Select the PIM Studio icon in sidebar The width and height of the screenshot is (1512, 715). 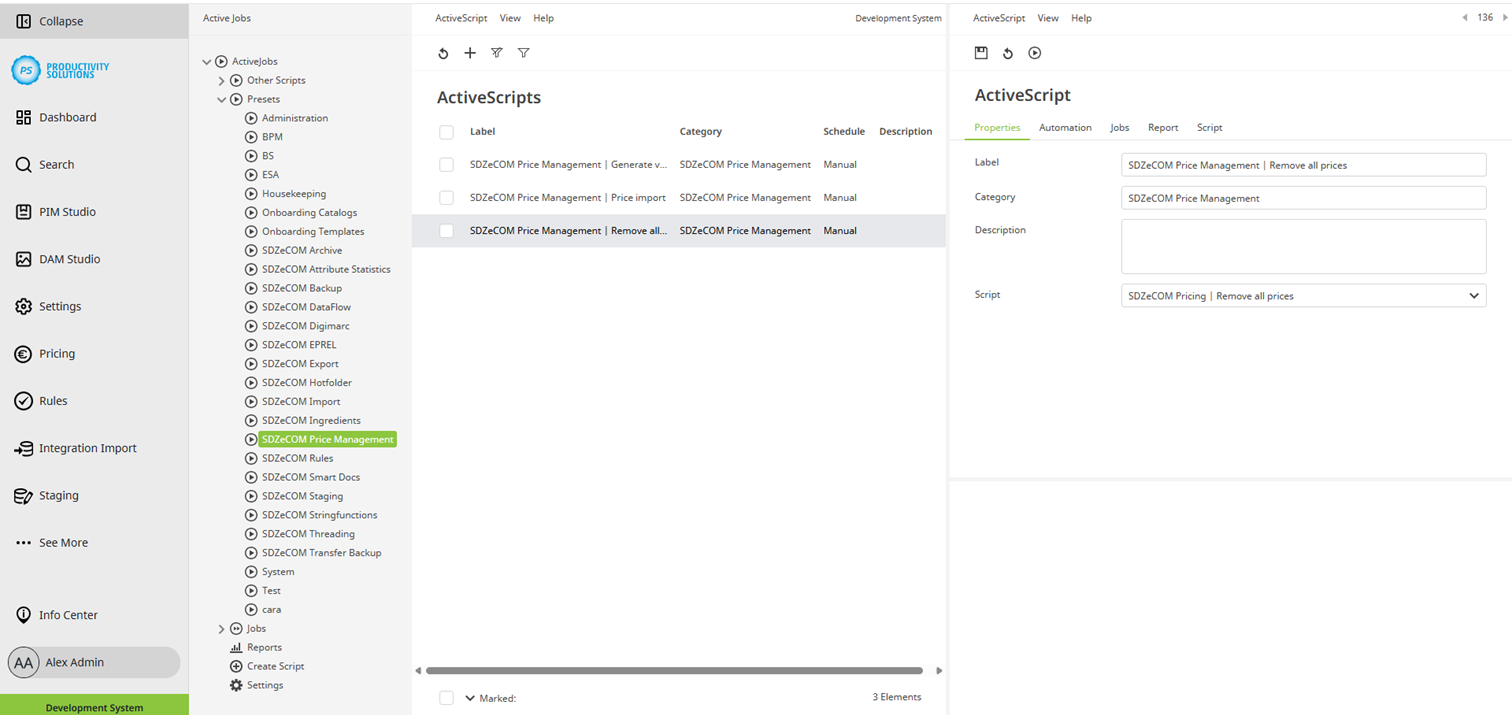[21, 211]
